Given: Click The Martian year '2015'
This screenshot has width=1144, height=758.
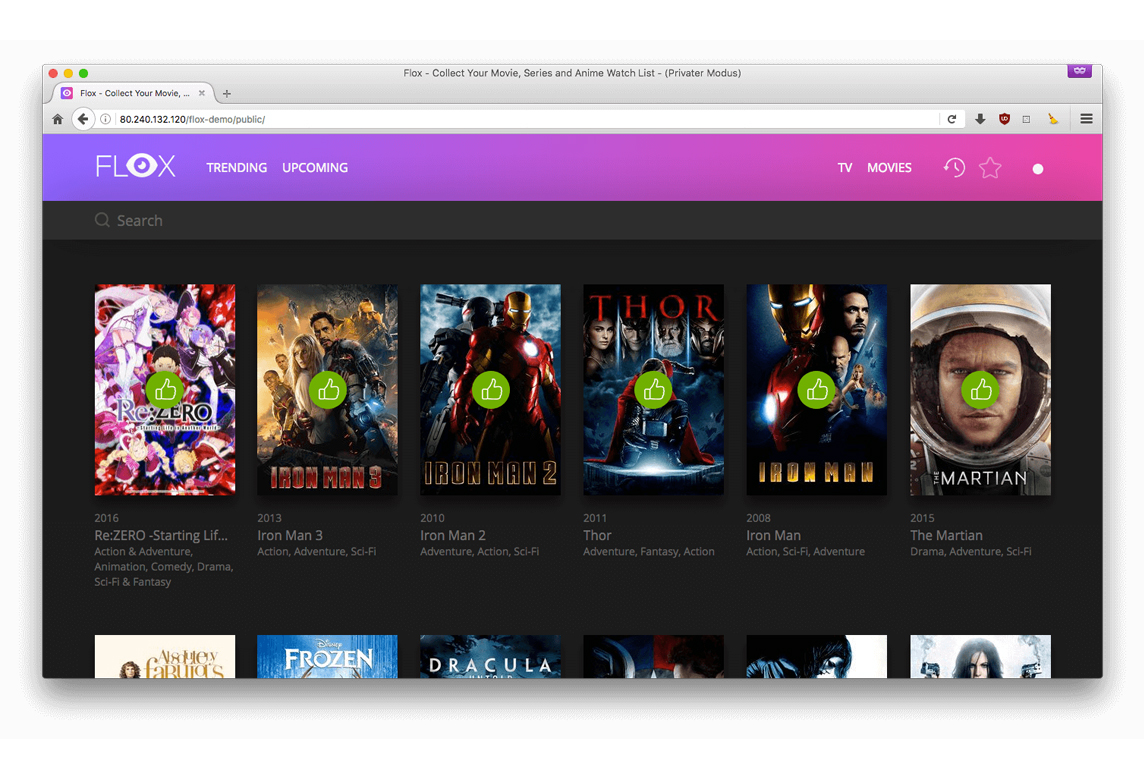Looking at the screenshot, I should point(922,518).
